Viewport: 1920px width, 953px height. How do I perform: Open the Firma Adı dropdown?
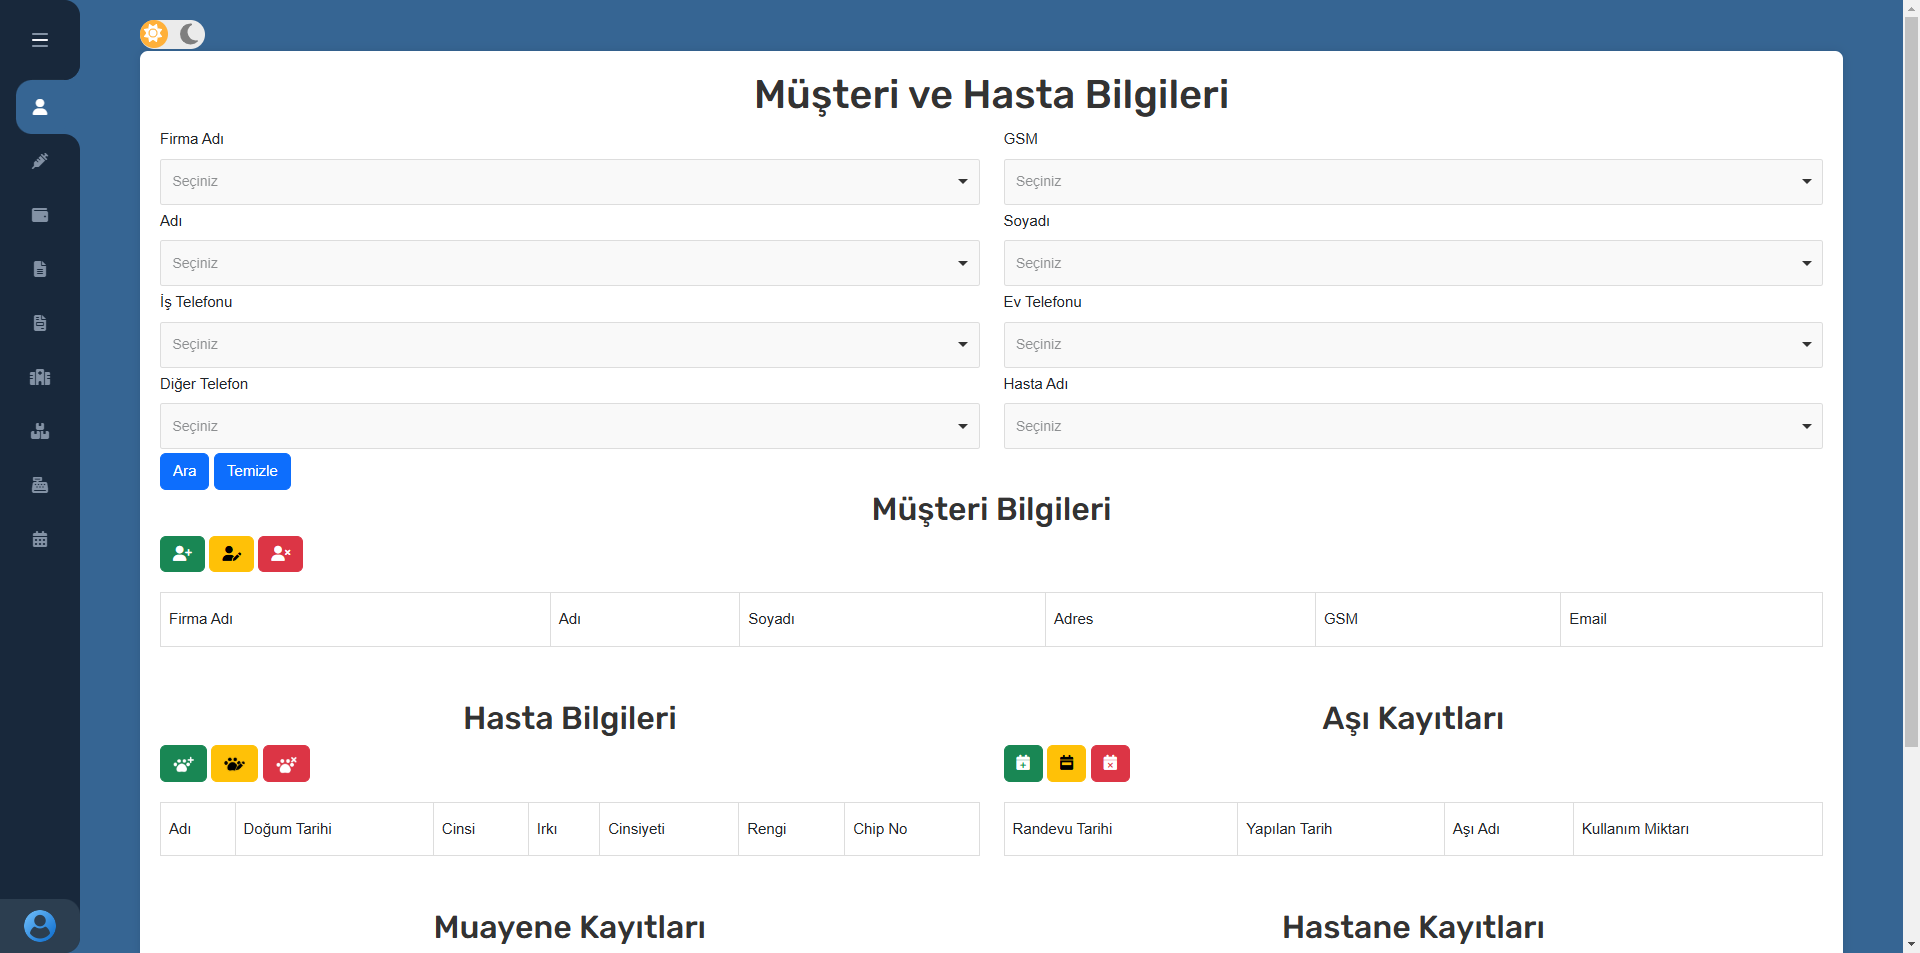tap(569, 182)
